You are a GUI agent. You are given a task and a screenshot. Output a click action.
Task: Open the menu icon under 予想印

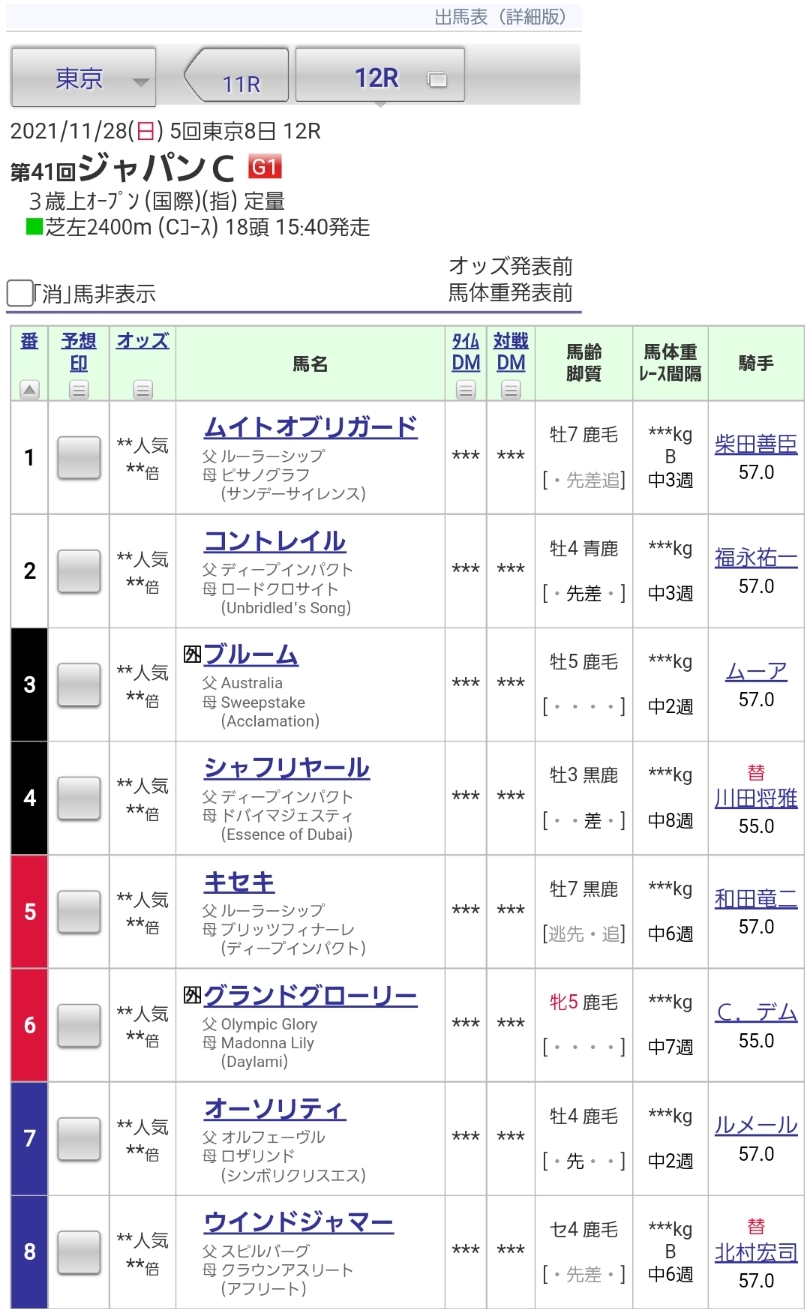[x=79, y=390]
